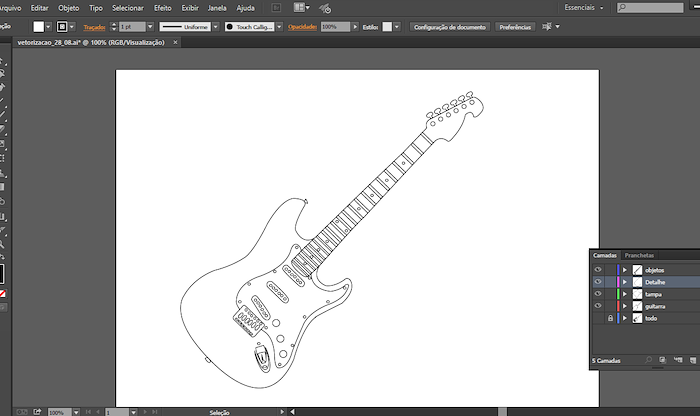Click Configuração de documento button
Viewport: 700px width, 416px height.
pos(450,27)
